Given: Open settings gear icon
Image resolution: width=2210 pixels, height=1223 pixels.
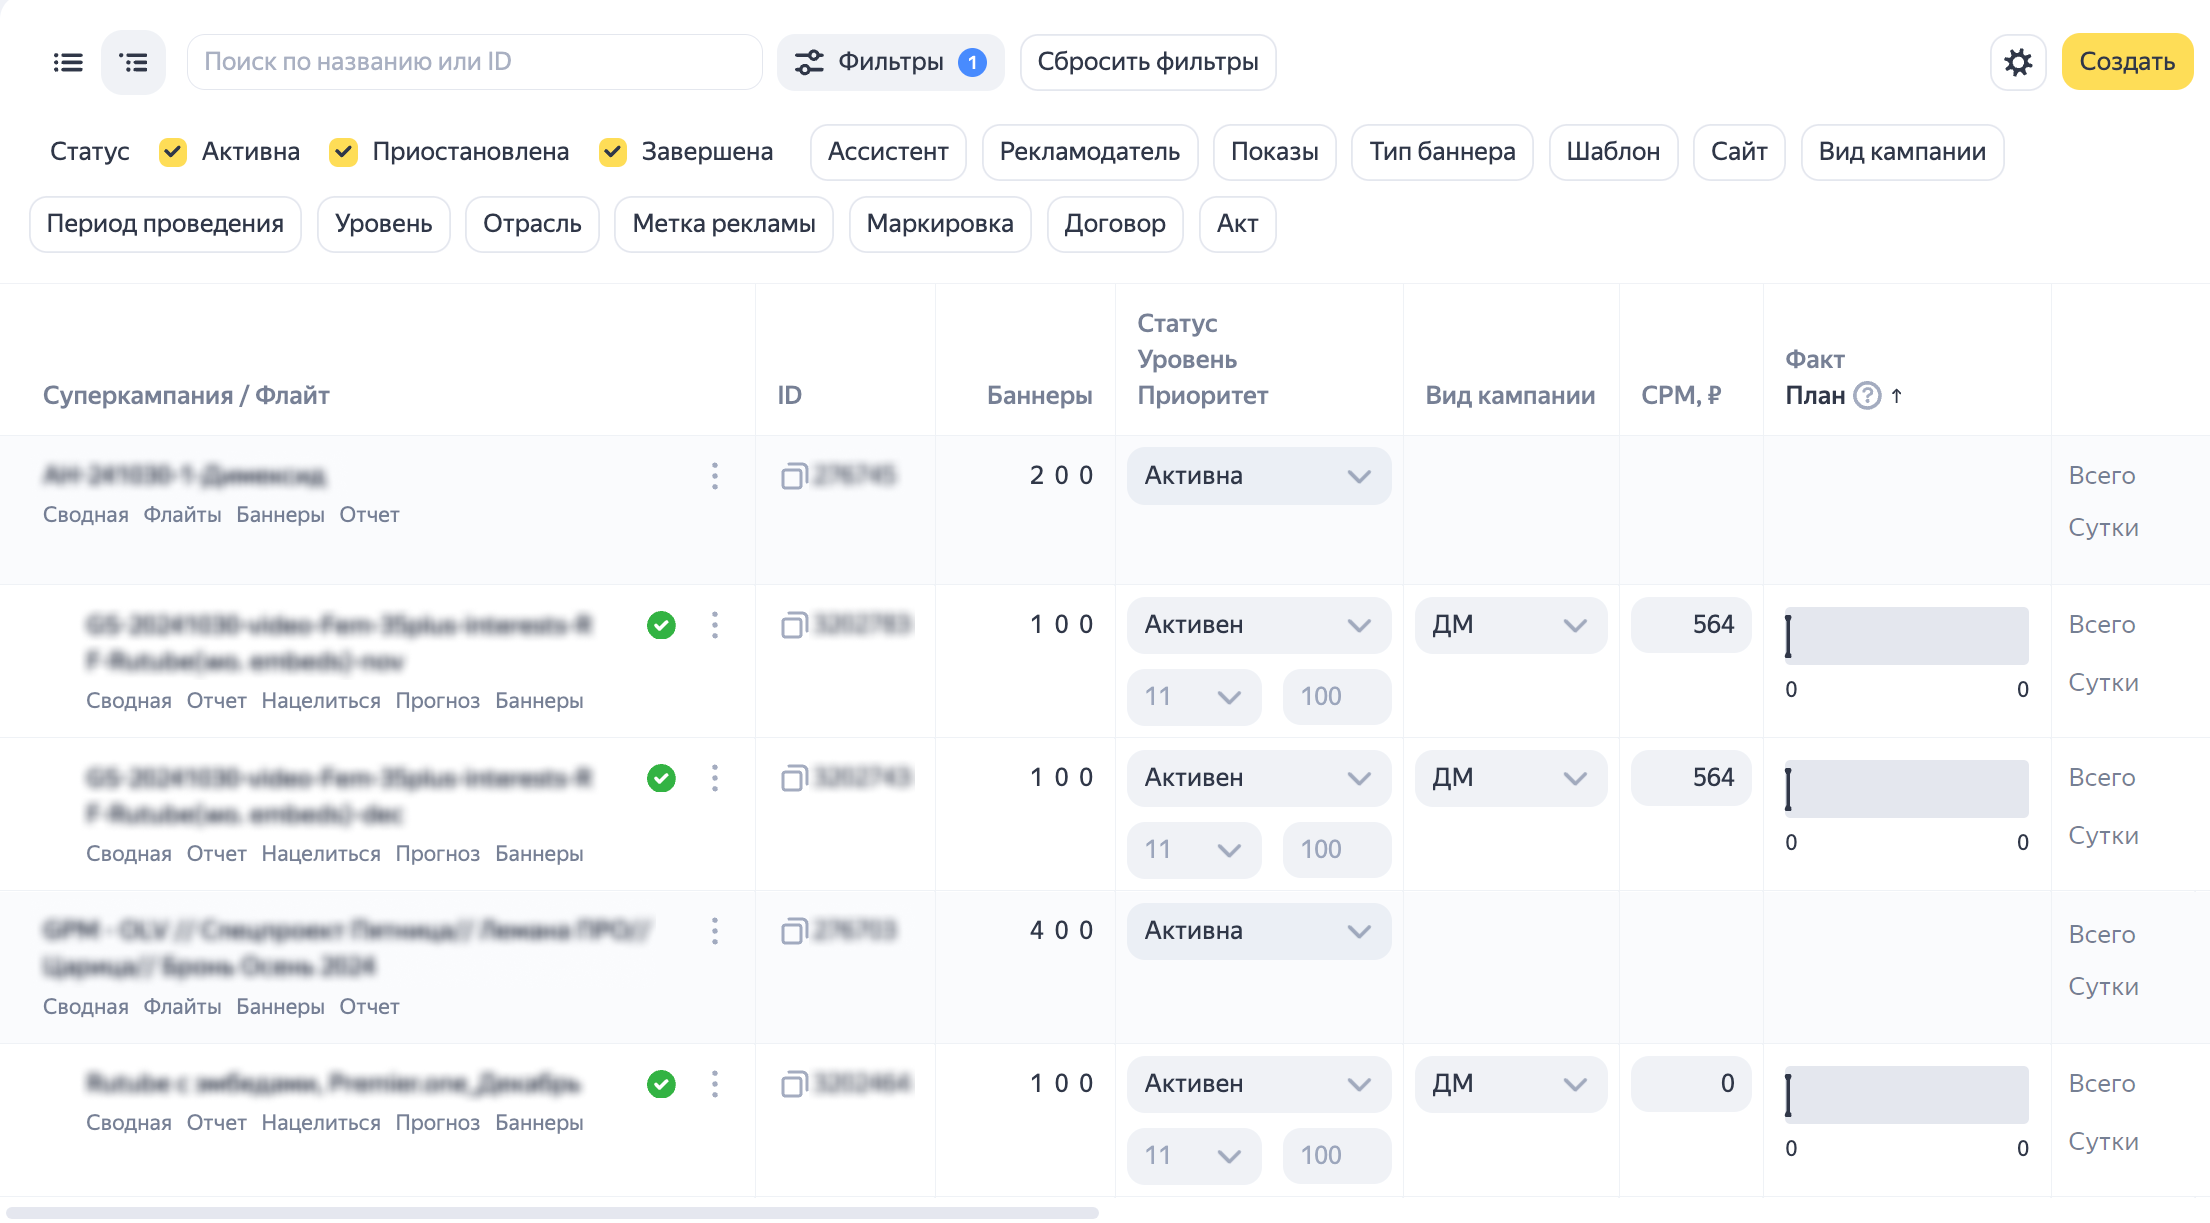Looking at the screenshot, I should coord(2018,63).
